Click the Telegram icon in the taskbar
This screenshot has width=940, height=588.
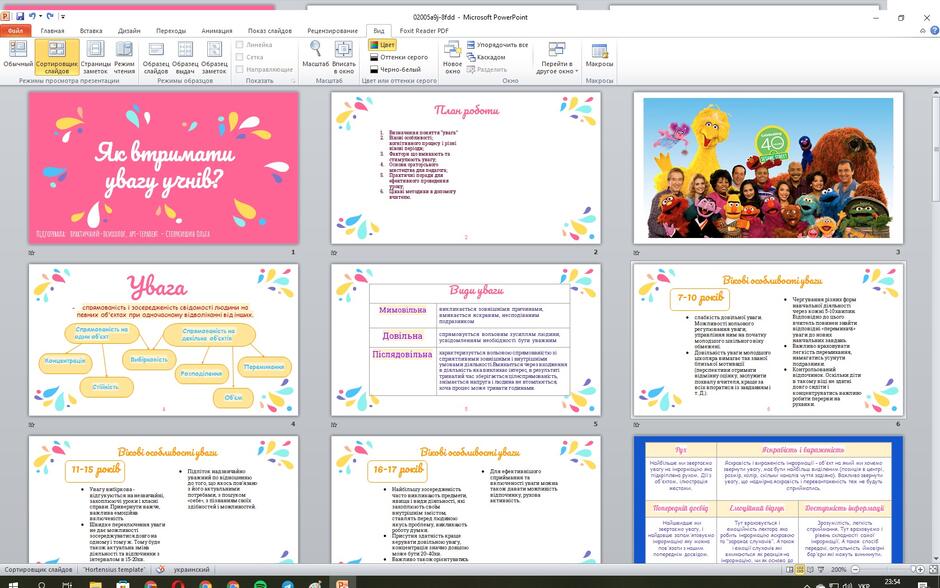coord(288,584)
